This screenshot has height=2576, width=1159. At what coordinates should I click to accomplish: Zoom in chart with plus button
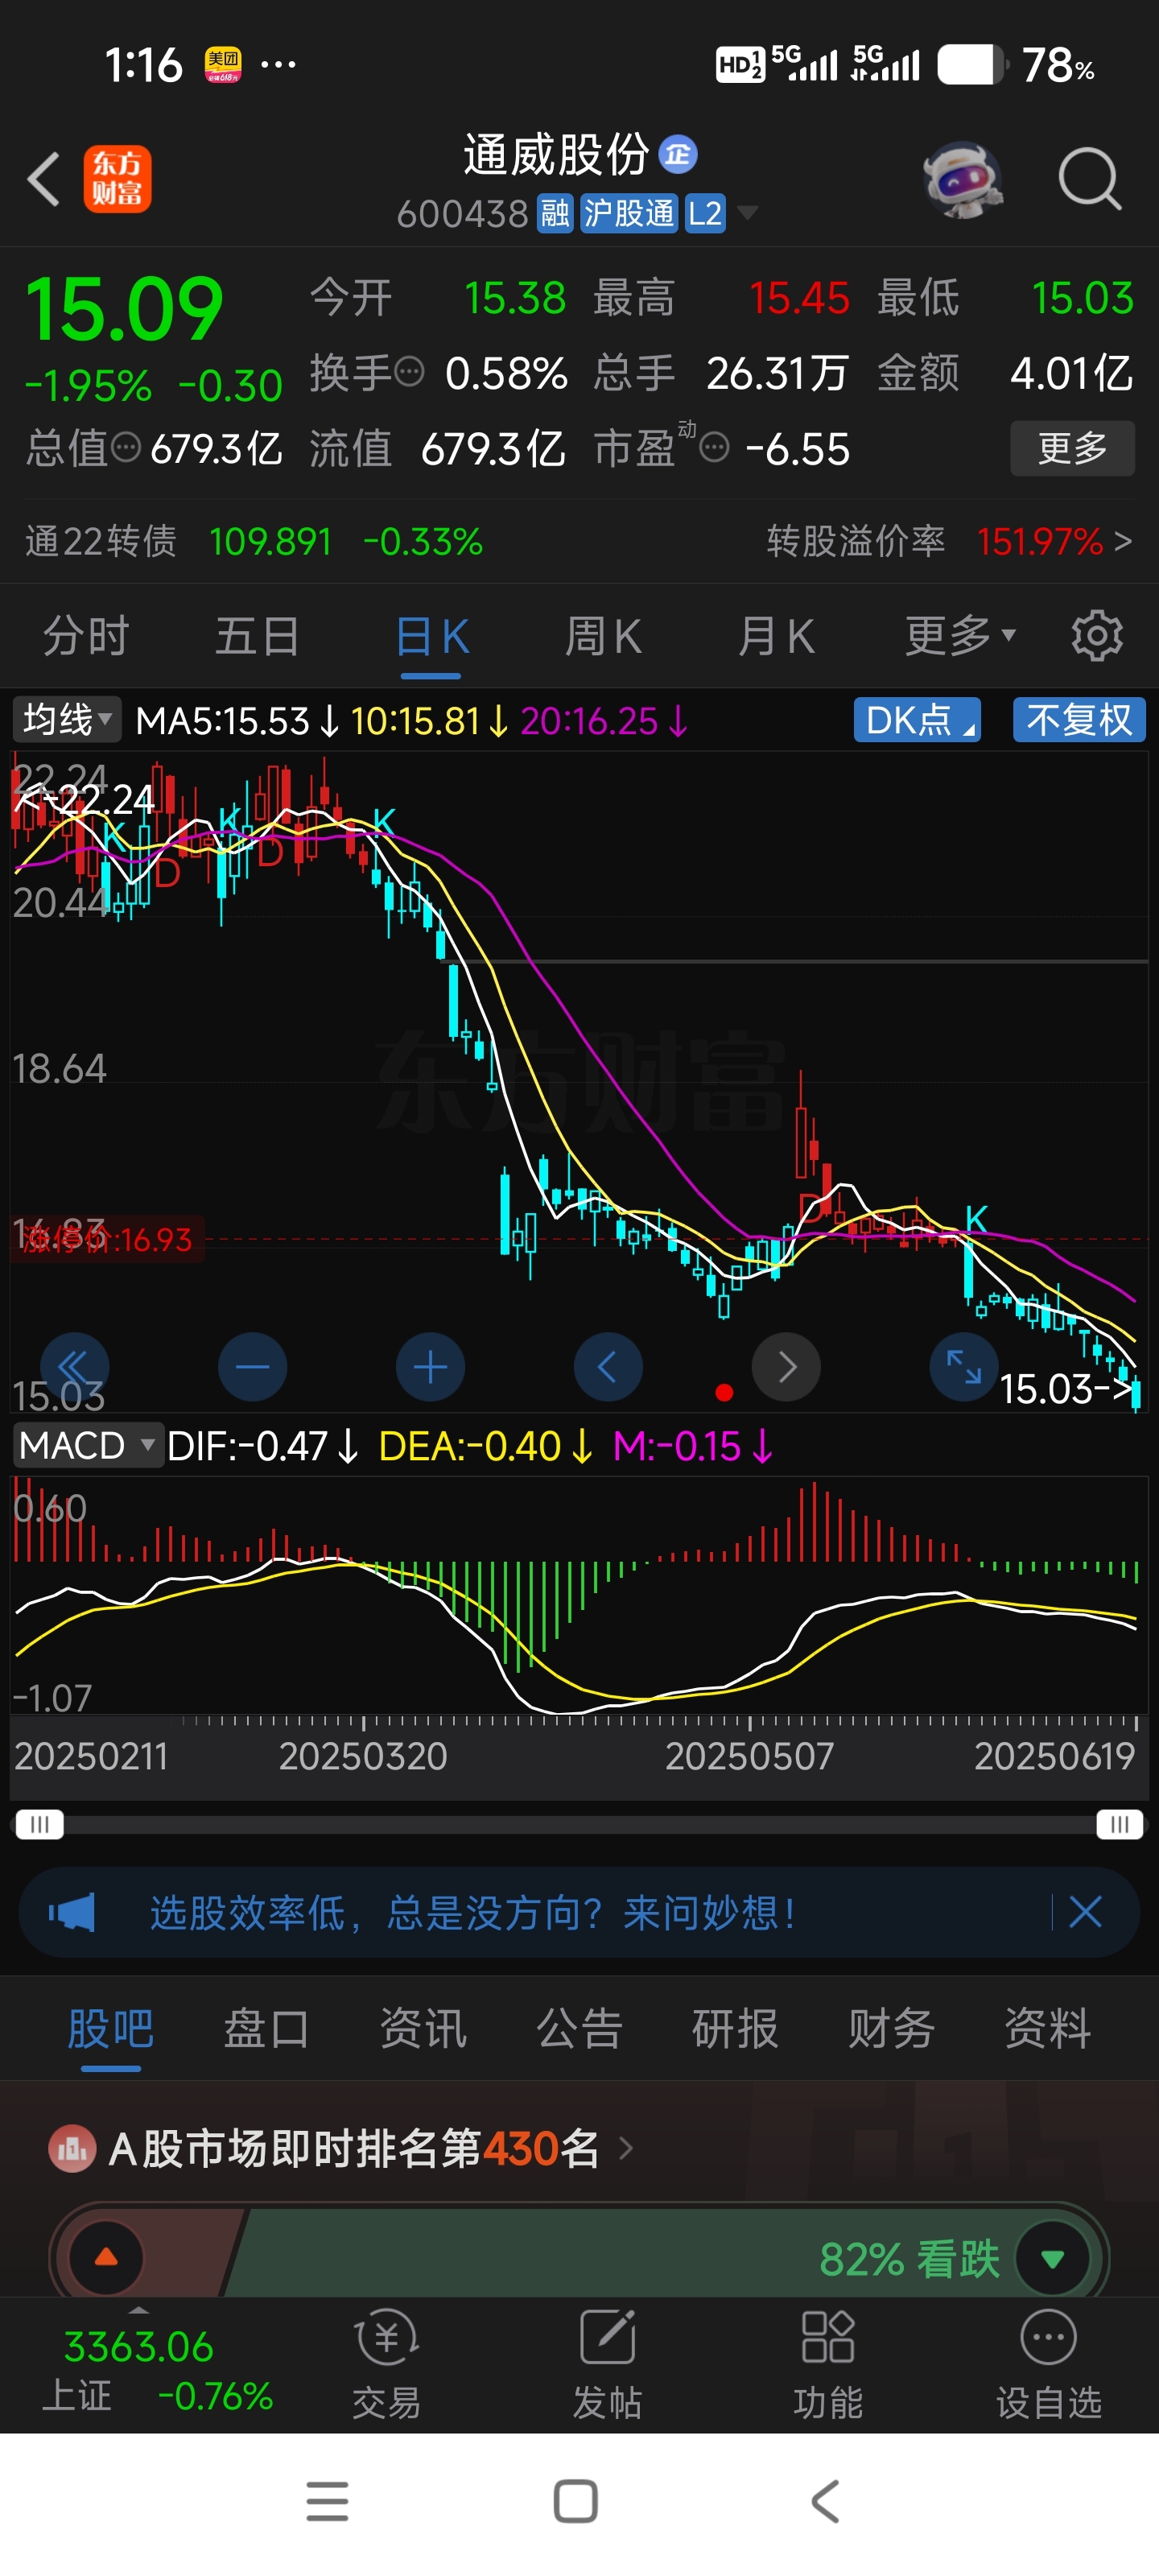pos(430,1366)
